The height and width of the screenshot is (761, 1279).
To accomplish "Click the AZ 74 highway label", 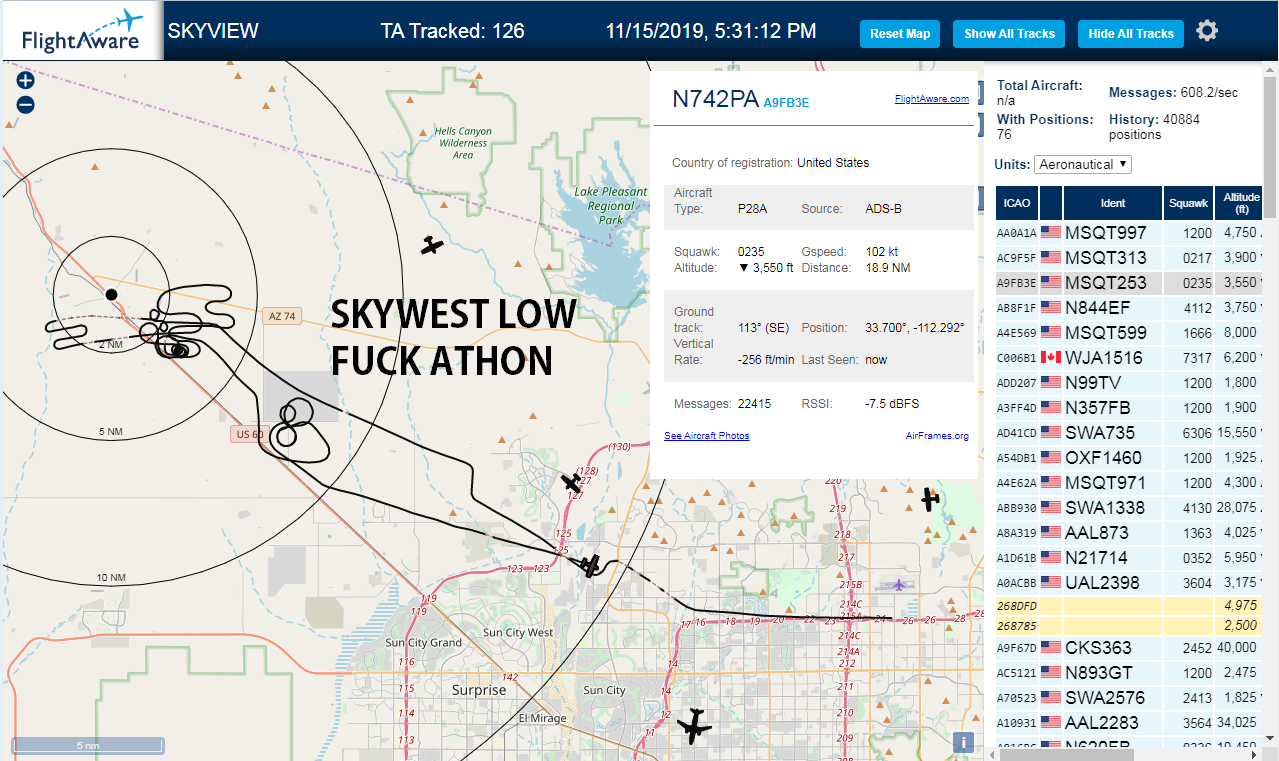I will tap(281, 316).
